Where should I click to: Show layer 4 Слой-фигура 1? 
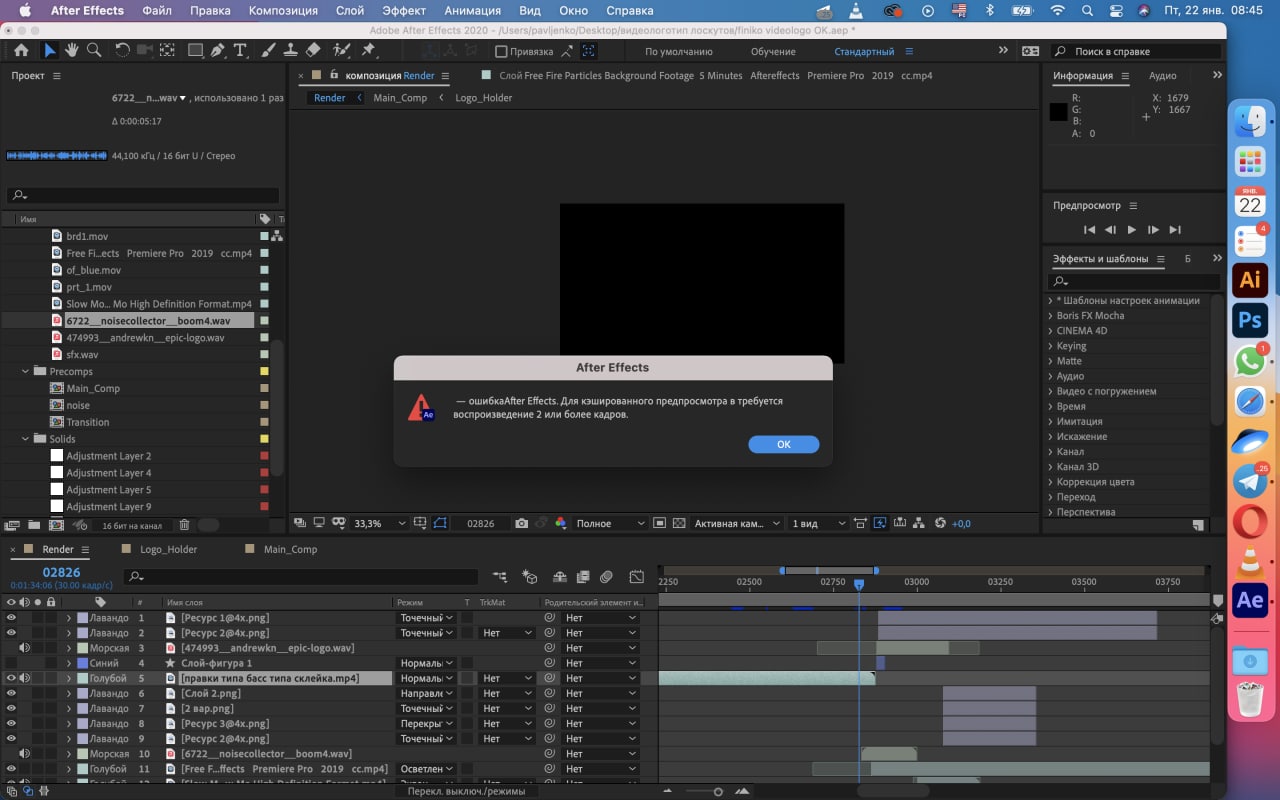tap(12, 663)
